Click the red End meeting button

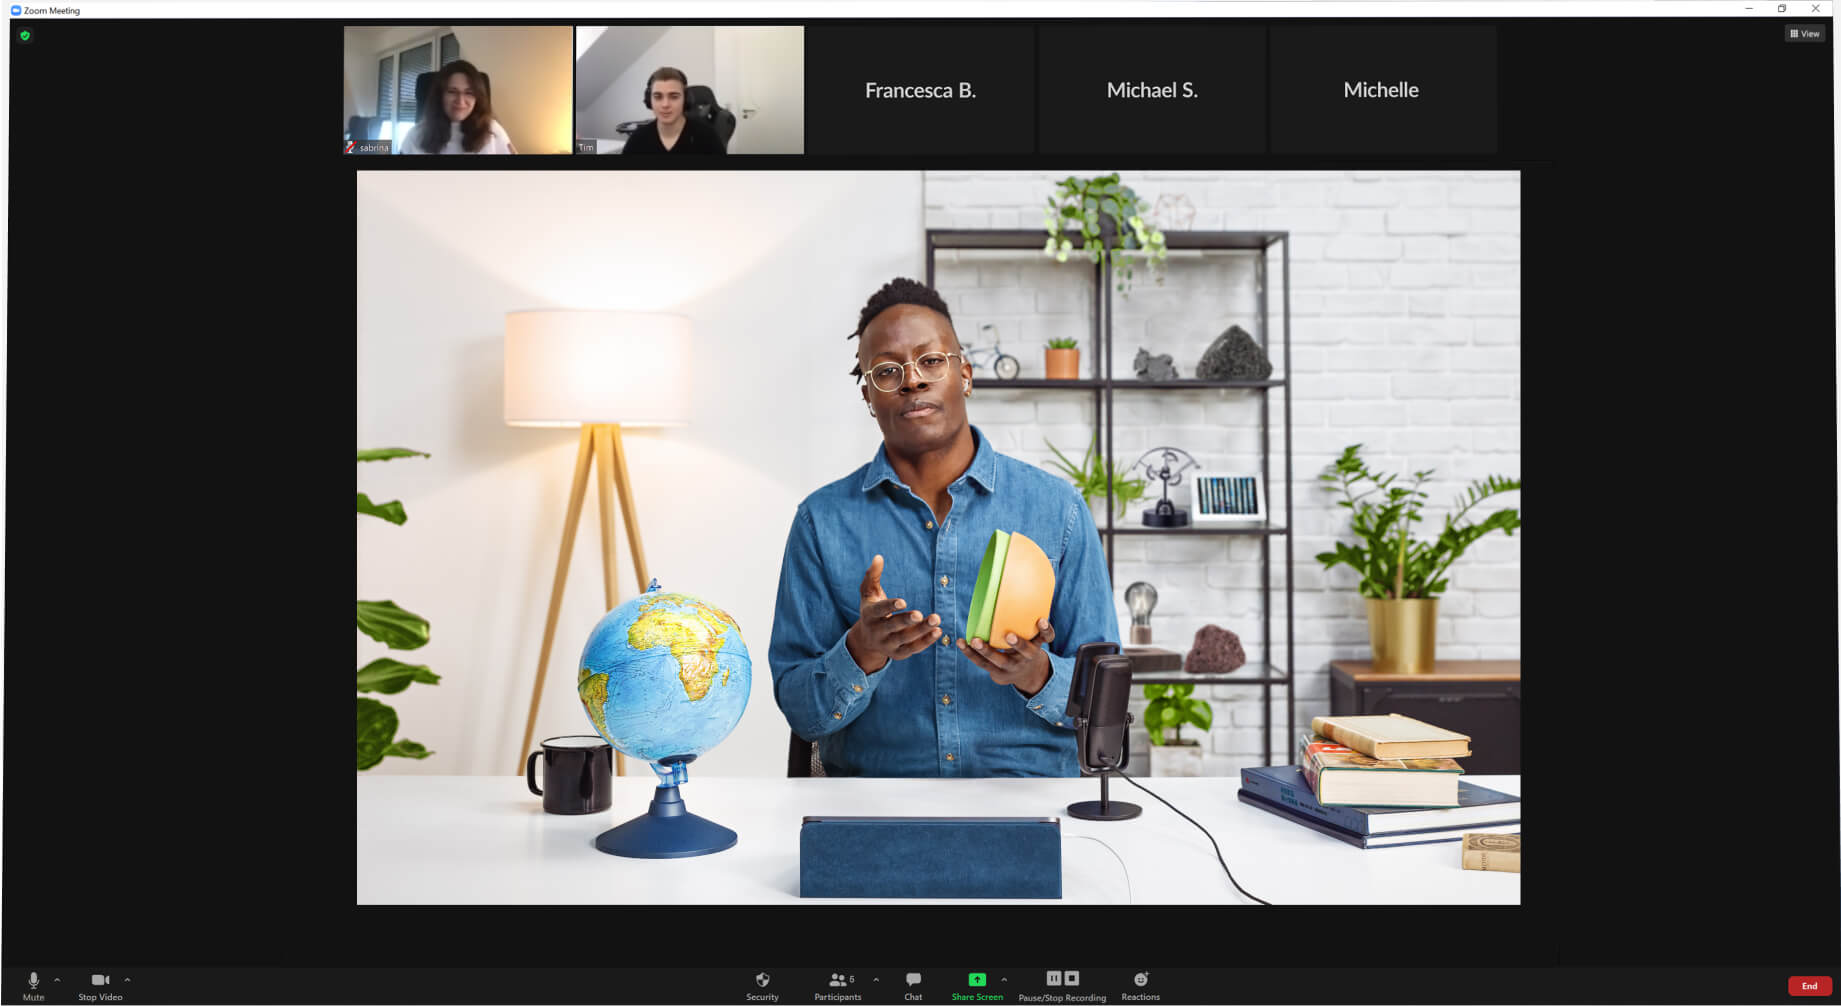pos(1809,986)
